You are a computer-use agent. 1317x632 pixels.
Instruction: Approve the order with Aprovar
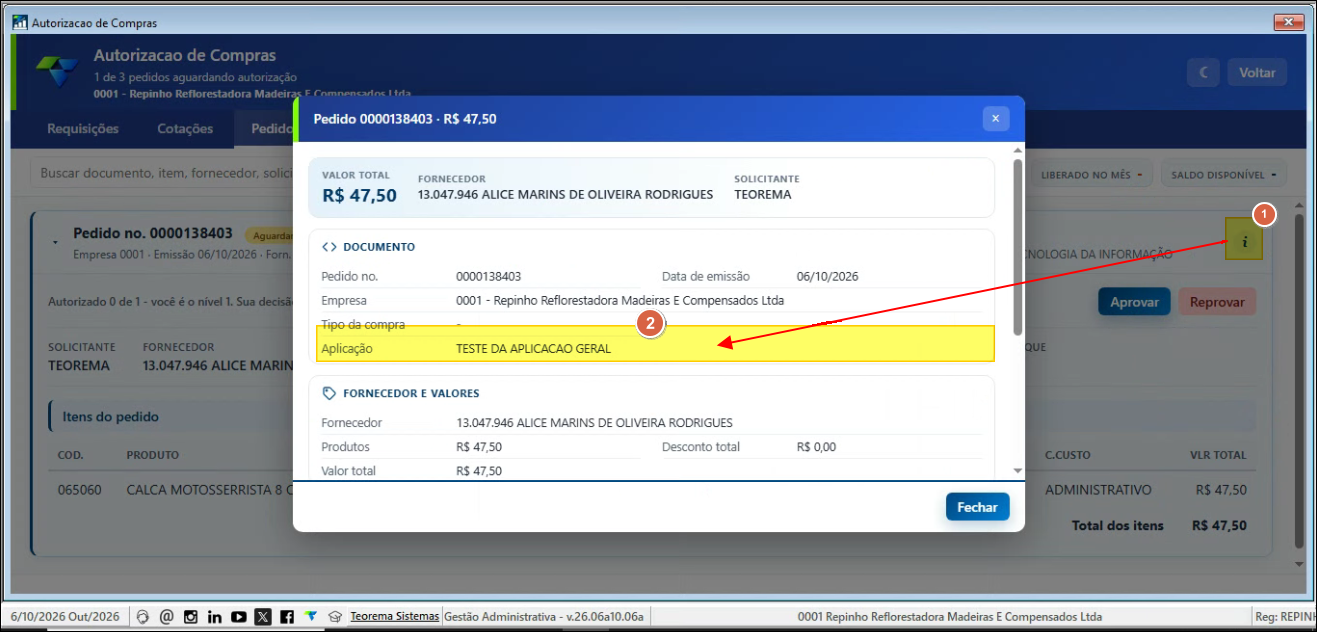[1134, 302]
